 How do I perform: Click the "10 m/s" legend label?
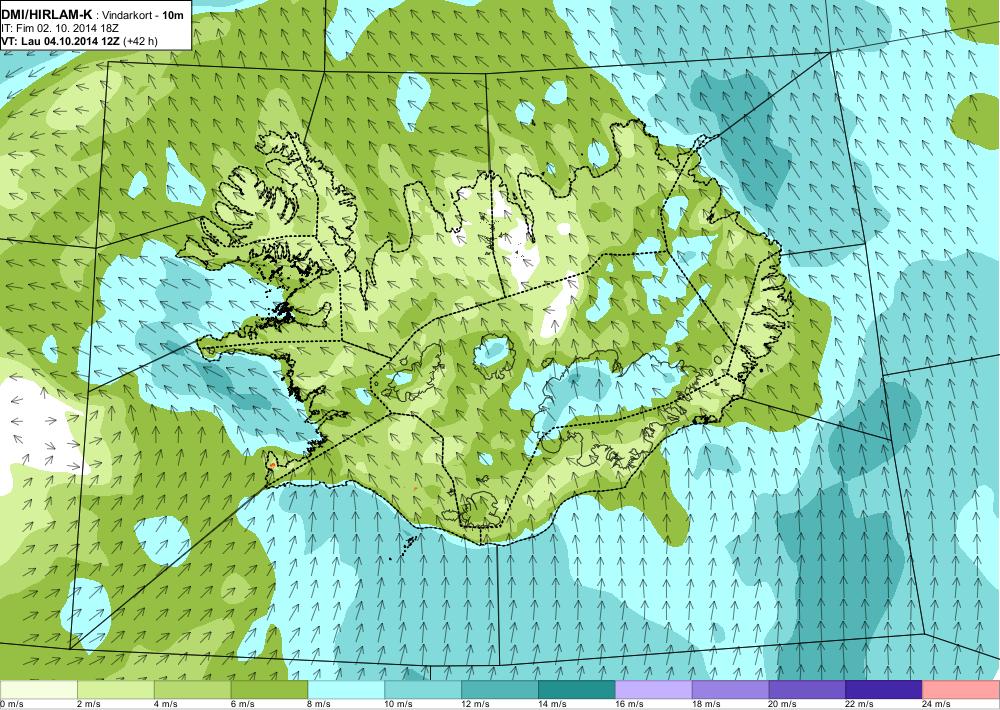(399, 704)
